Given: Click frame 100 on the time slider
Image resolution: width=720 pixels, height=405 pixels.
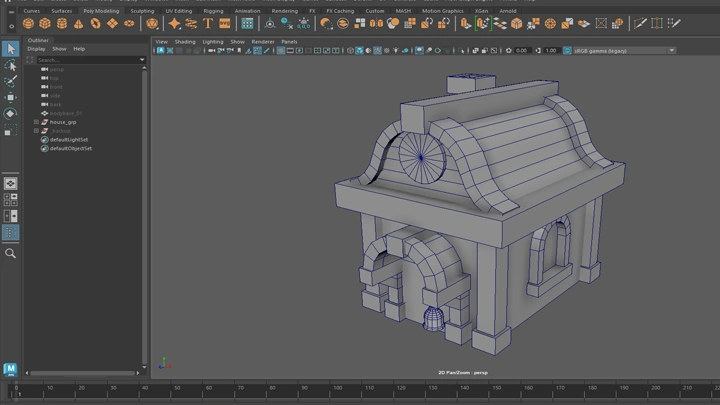Looking at the screenshot, I should point(337,388).
